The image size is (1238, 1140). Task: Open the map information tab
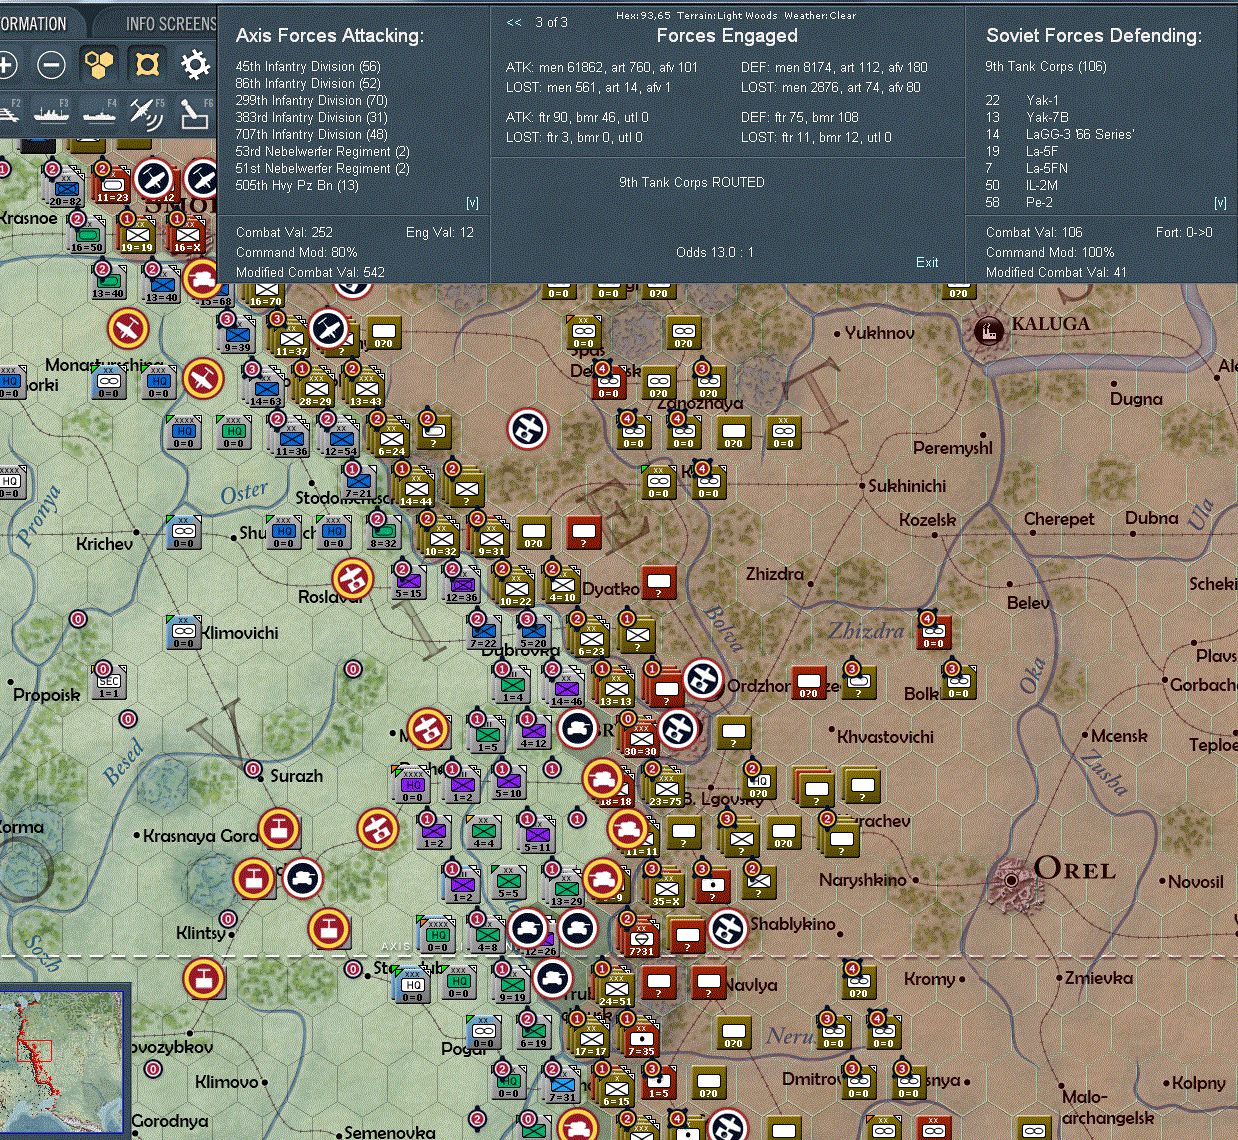[34, 23]
